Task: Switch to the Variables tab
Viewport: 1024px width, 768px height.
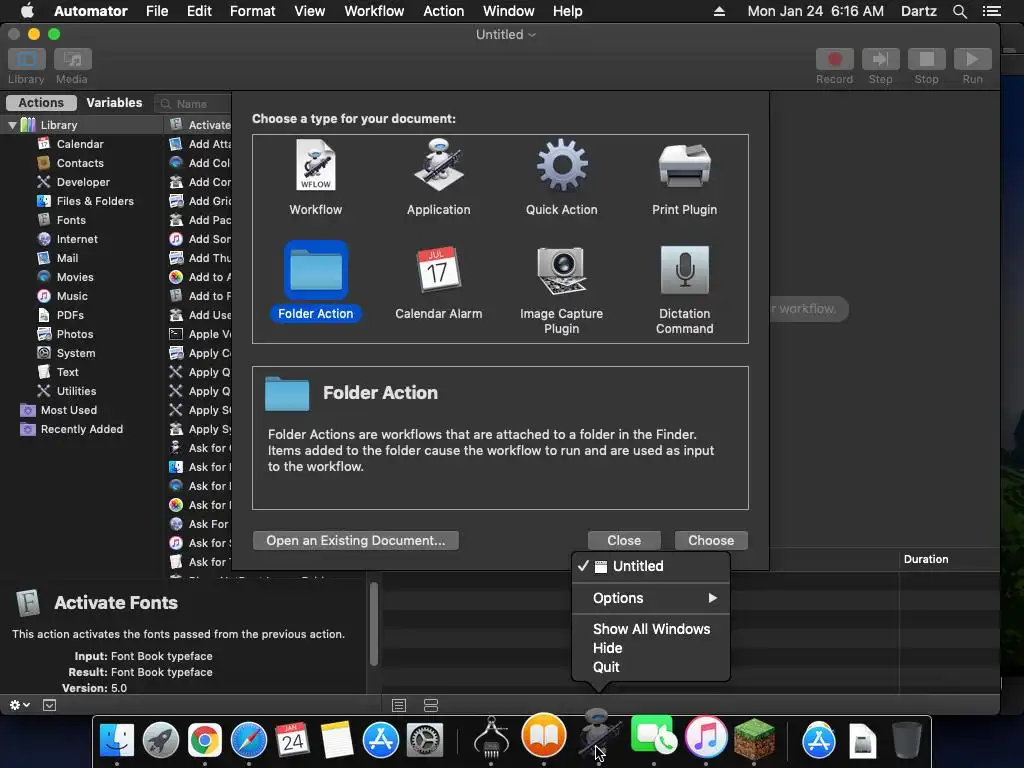Action: tap(114, 103)
